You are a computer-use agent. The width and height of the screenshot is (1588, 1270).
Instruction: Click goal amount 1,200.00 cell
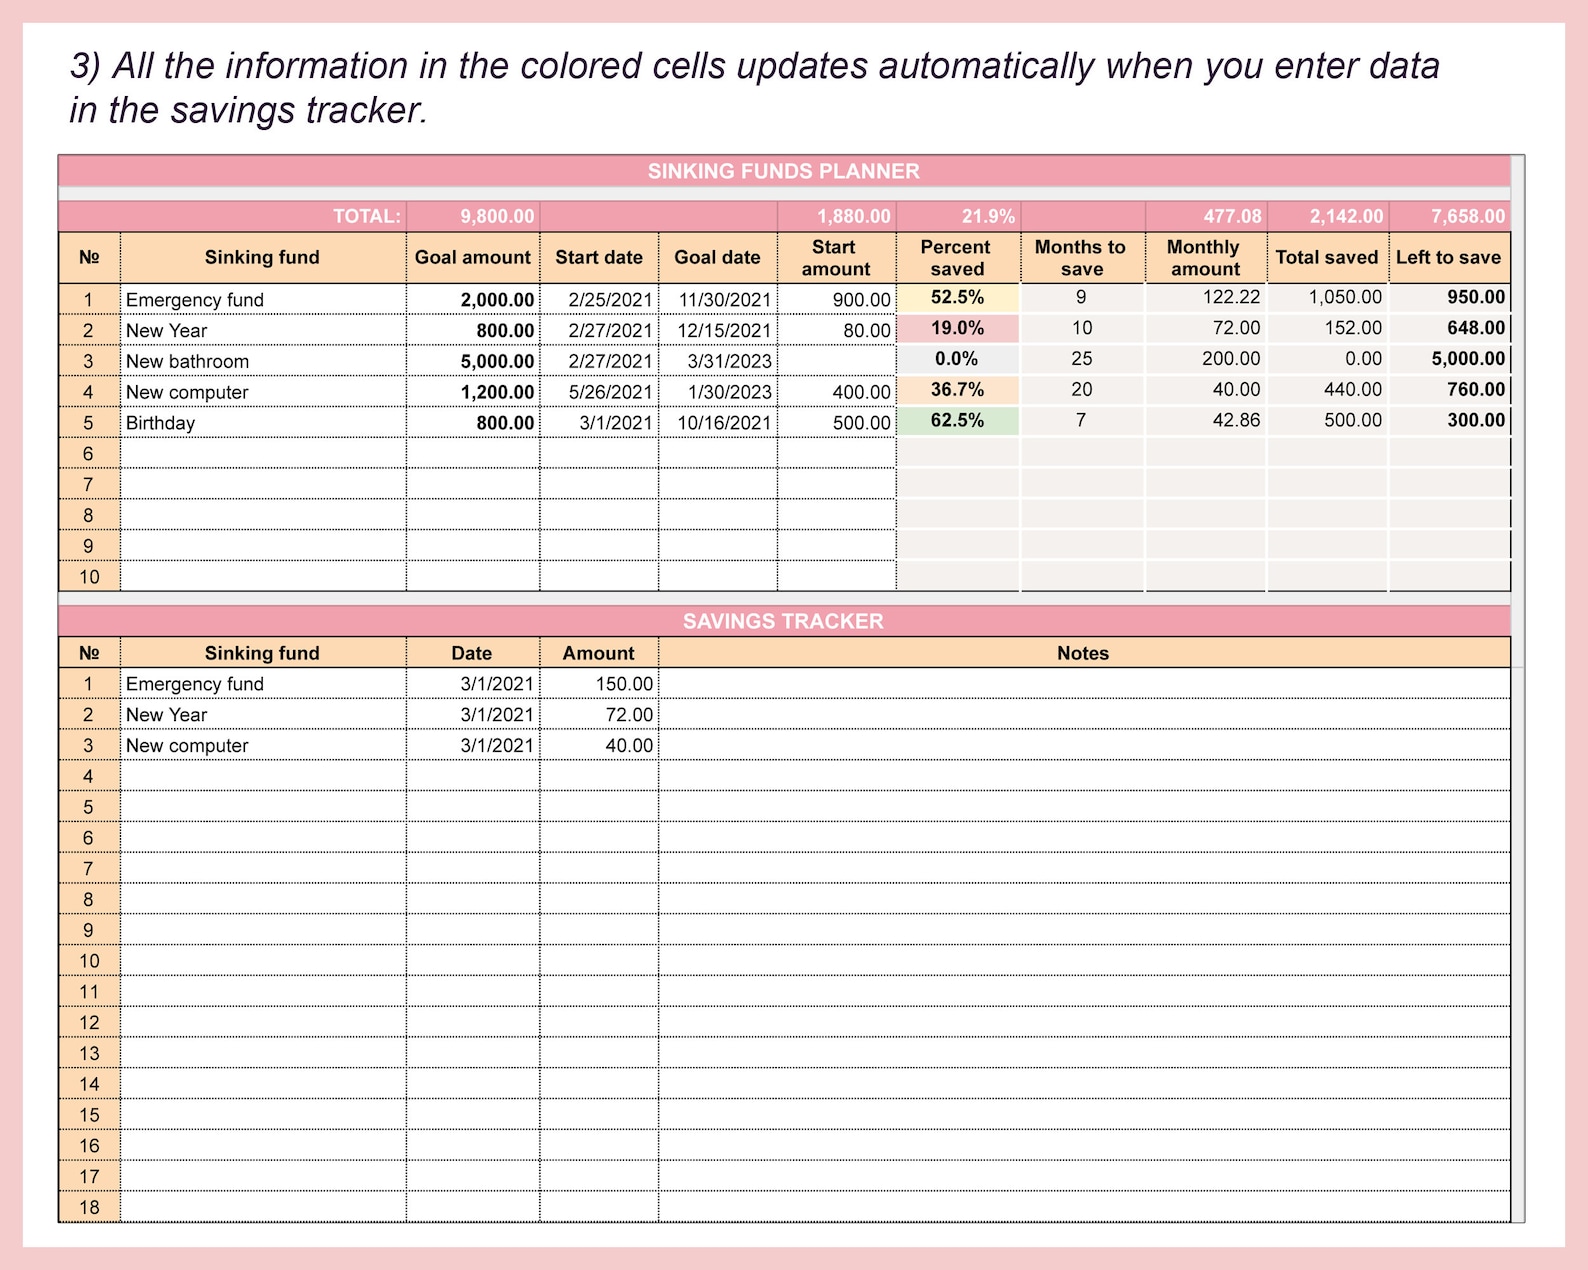pyautogui.click(x=473, y=392)
